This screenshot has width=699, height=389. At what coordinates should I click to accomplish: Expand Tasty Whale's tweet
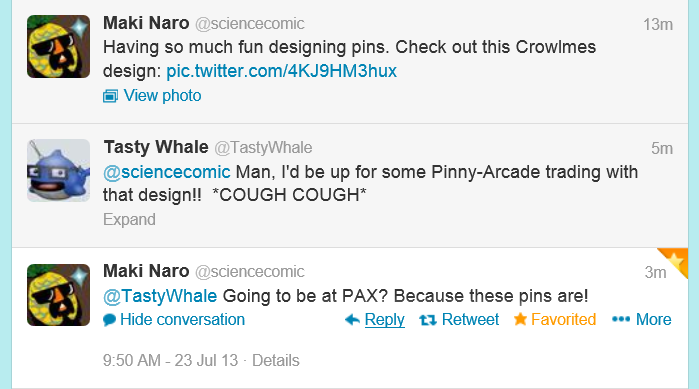(x=129, y=219)
